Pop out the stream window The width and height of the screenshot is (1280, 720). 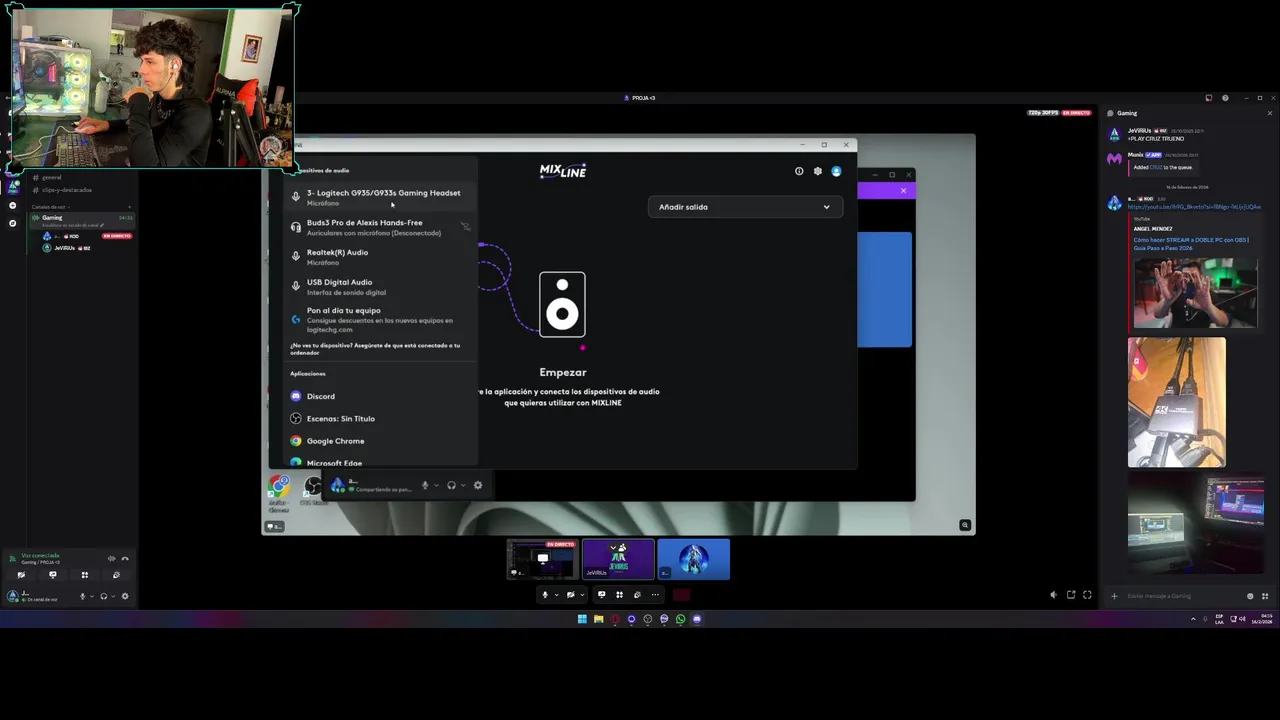coord(1070,595)
